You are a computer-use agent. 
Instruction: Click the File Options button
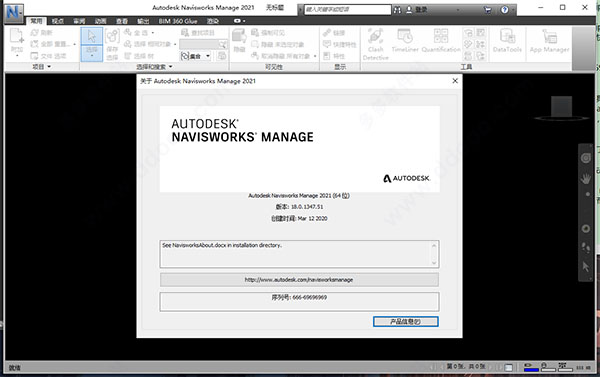coord(49,56)
